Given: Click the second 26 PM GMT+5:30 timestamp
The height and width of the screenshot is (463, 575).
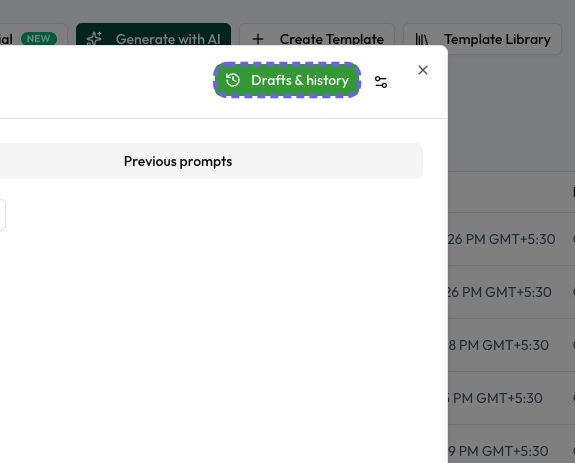Looking at the screenshot, I should (500, 292).
